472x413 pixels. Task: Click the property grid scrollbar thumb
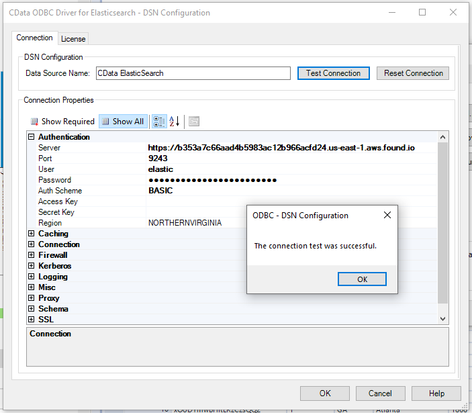[443, 223]
